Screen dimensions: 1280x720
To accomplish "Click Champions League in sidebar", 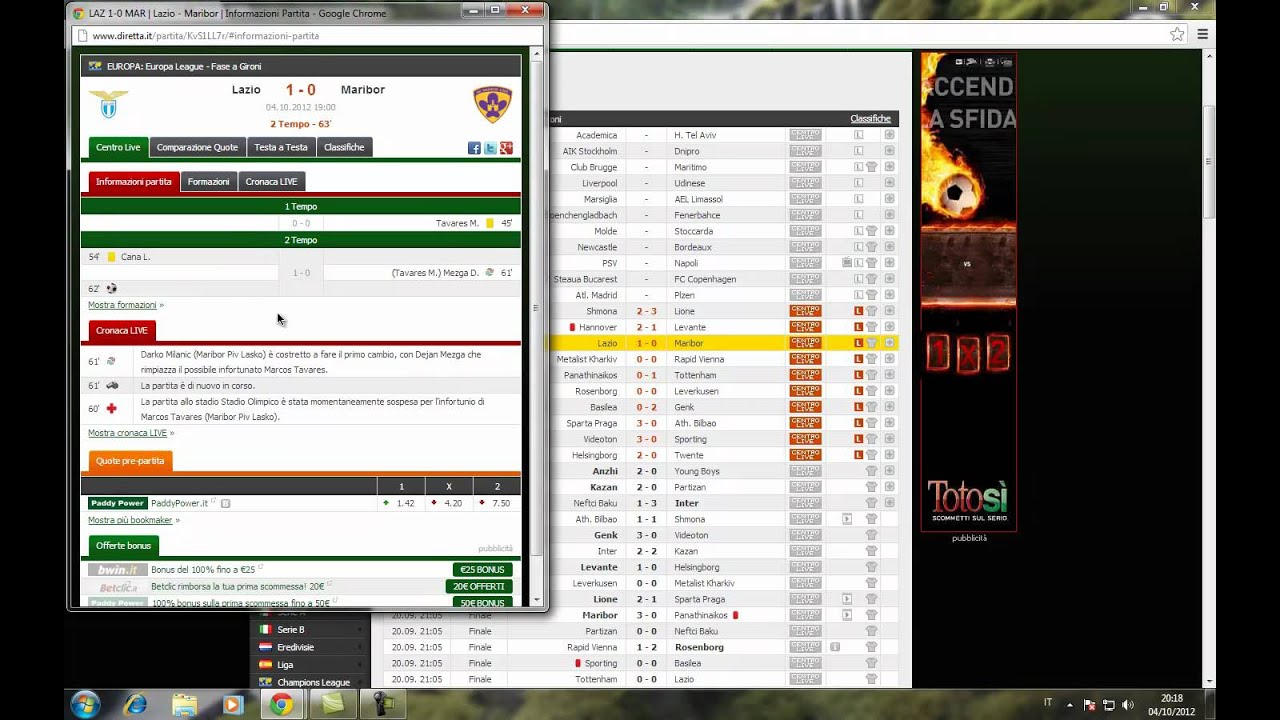I will pos(313,682).
